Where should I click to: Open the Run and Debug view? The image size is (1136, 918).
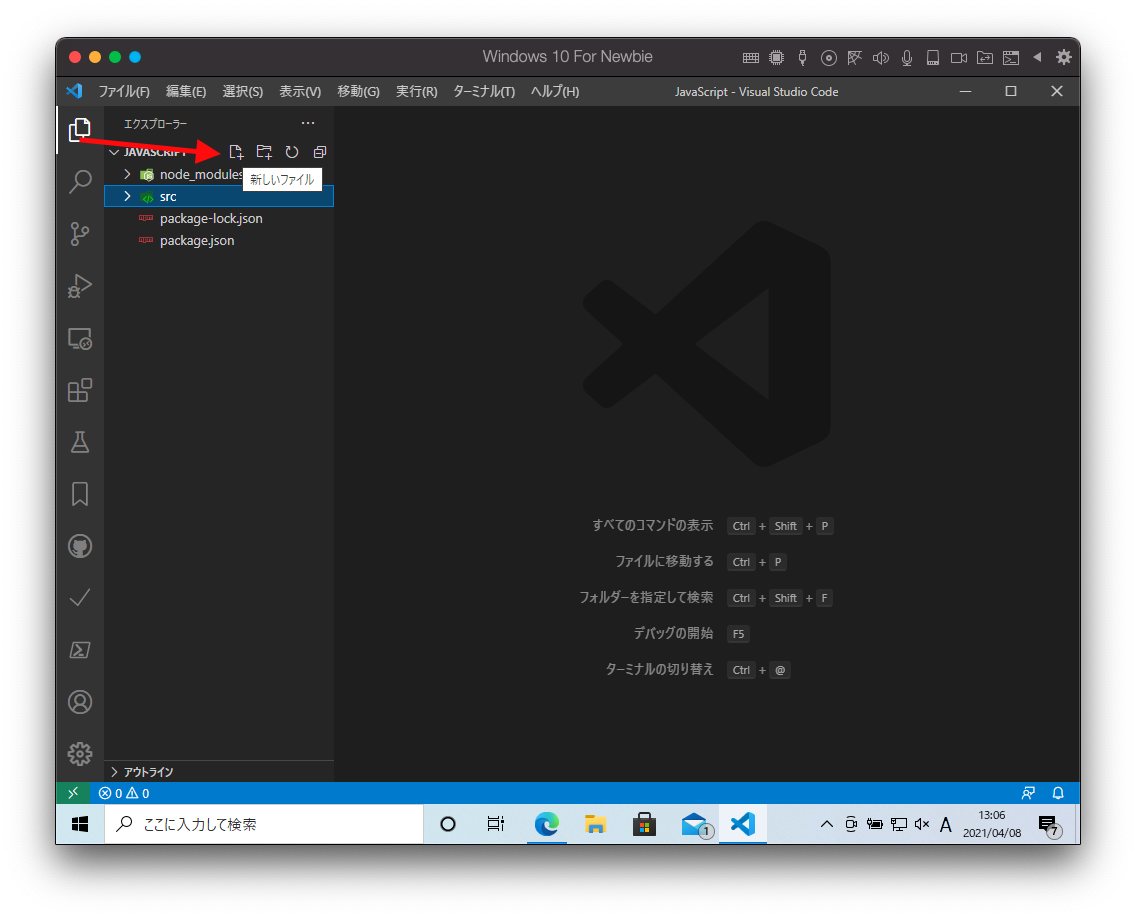80,286
